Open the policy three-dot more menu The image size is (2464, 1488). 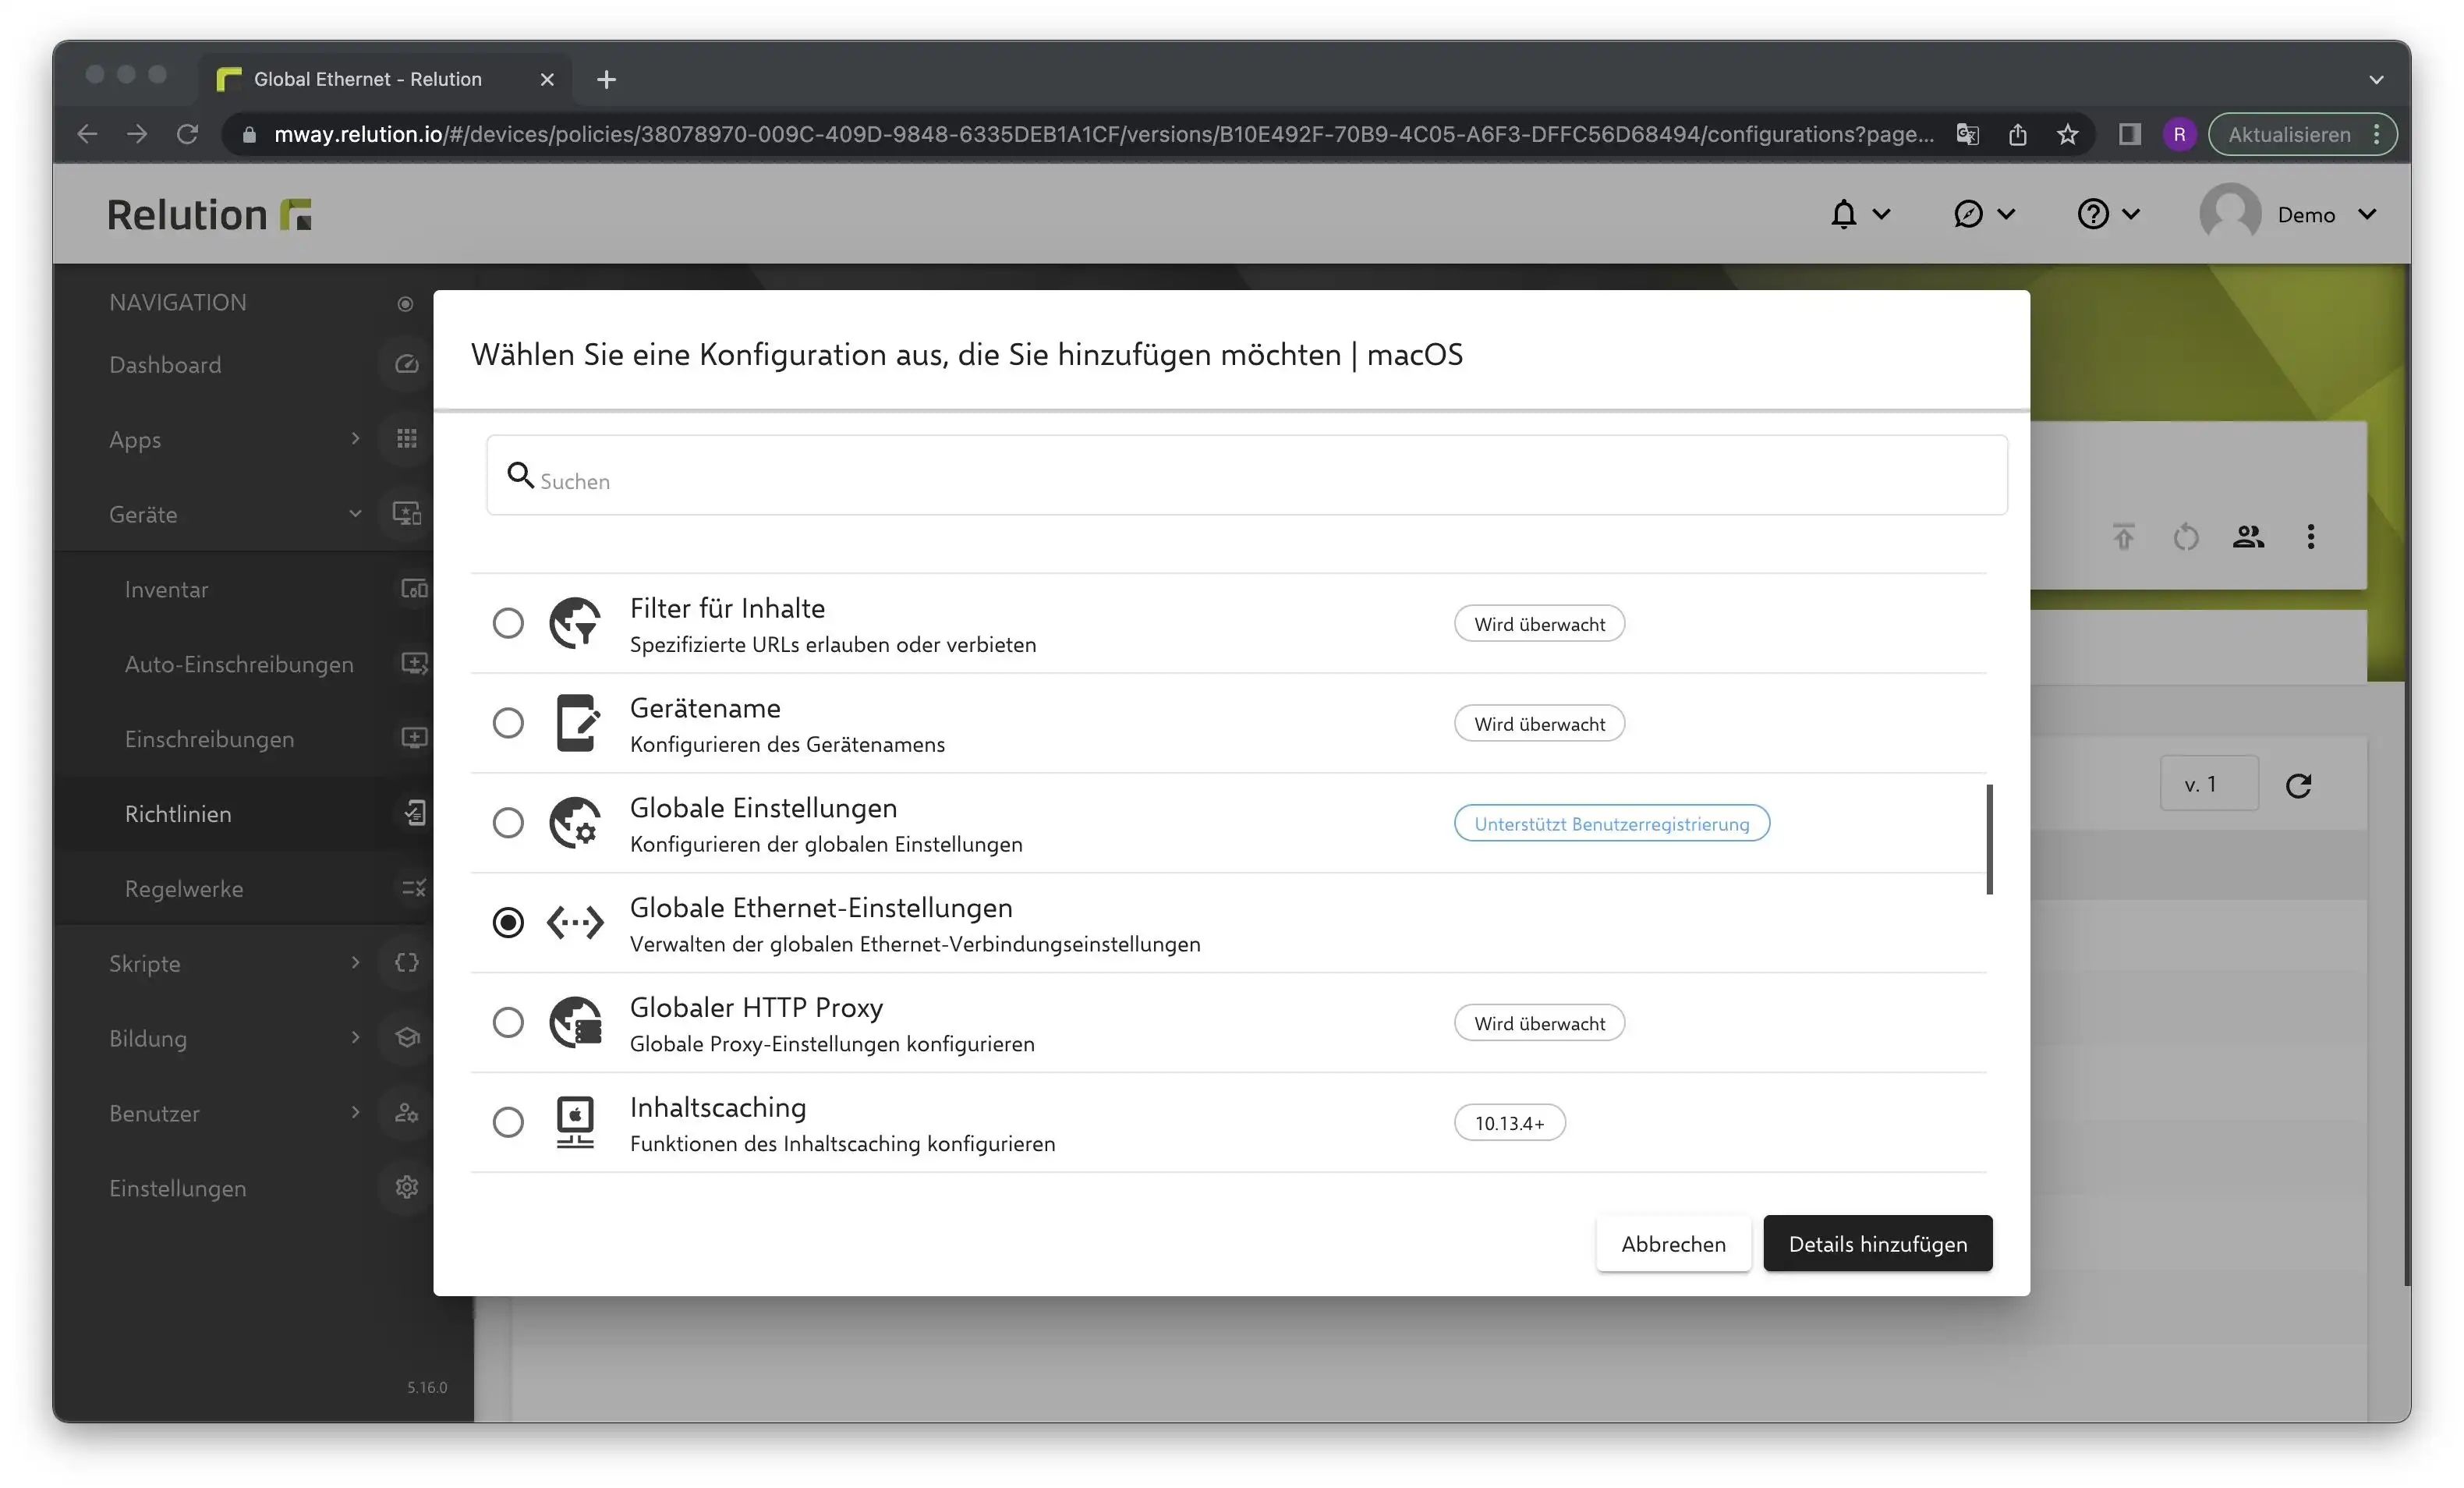2311,537
